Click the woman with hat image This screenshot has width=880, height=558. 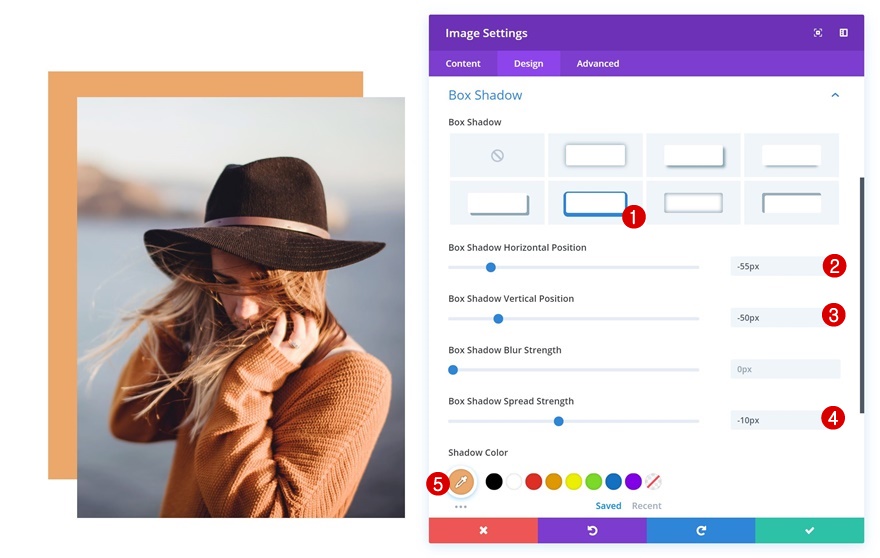click(241, 307)
